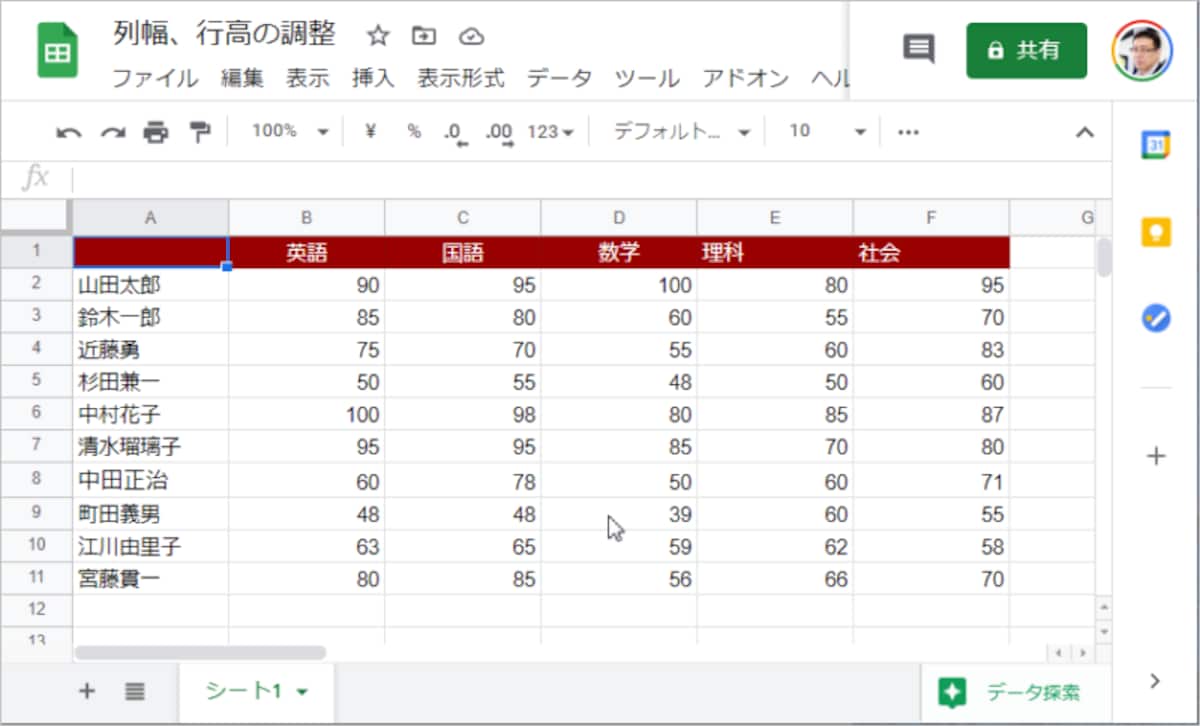
Task: Open Google Tasks in side panel
Action: pos(1156,318)
